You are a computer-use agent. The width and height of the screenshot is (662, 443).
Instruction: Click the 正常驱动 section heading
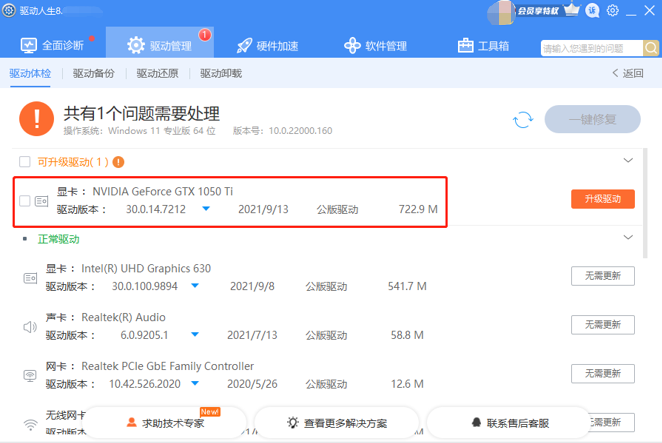(x=58, y=239)
